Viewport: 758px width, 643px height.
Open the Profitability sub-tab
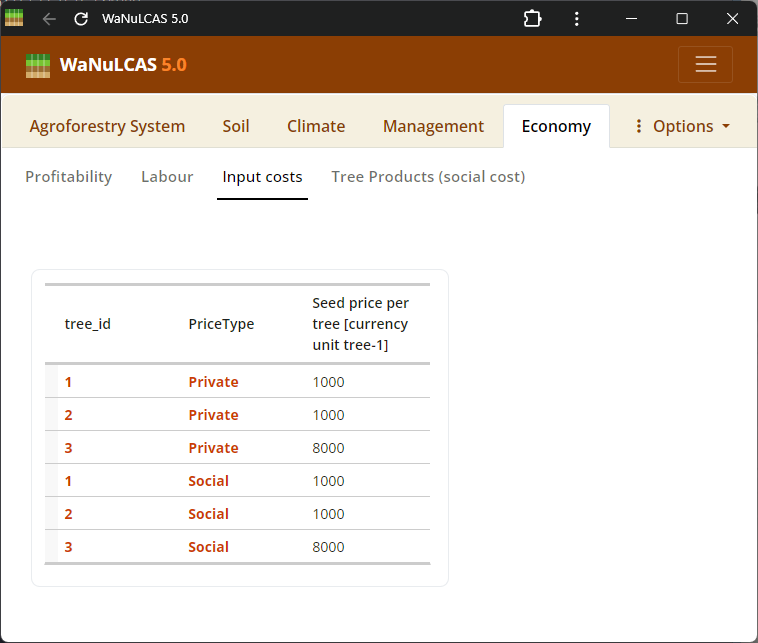(68, 177)
